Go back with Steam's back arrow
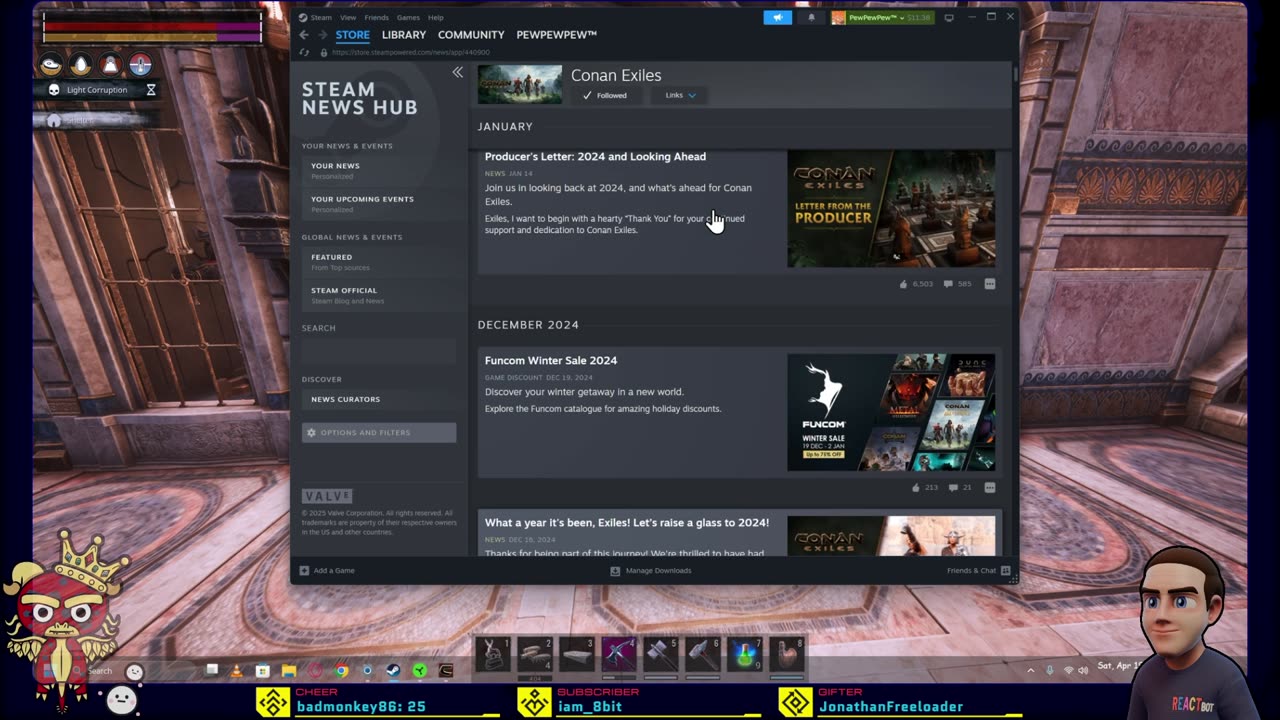The width and height of the screenshot is (1280, 720). click(x=304, y=35)
